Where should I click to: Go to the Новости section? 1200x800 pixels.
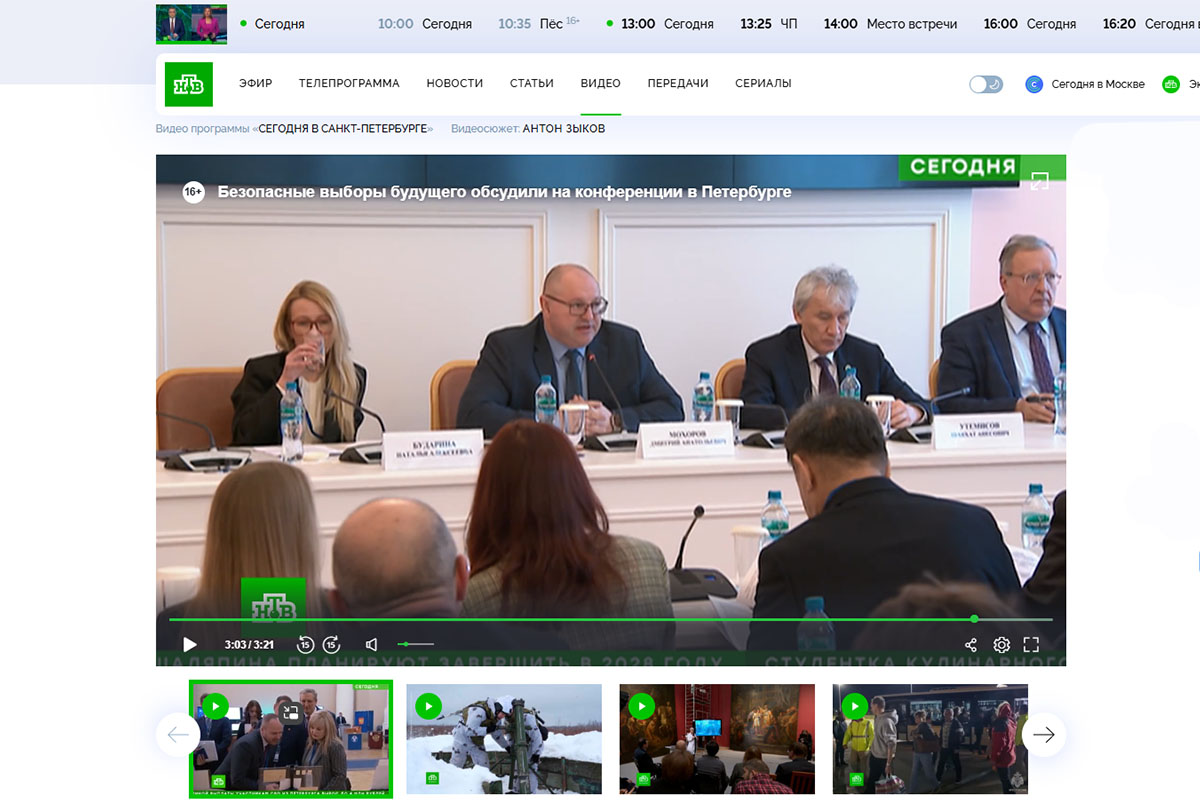(454, 84)
